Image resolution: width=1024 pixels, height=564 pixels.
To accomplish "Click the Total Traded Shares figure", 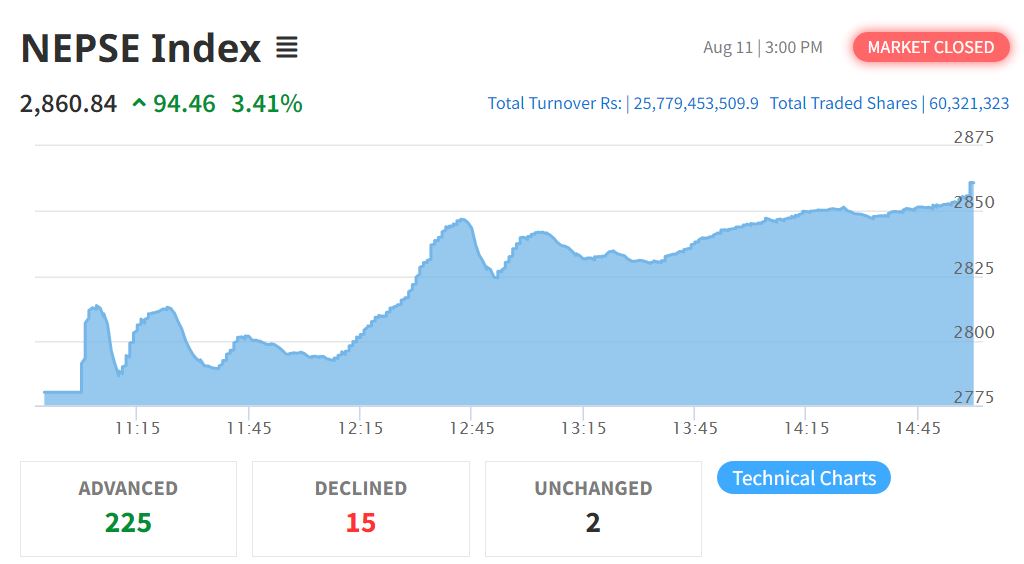I will pos(968,103).
